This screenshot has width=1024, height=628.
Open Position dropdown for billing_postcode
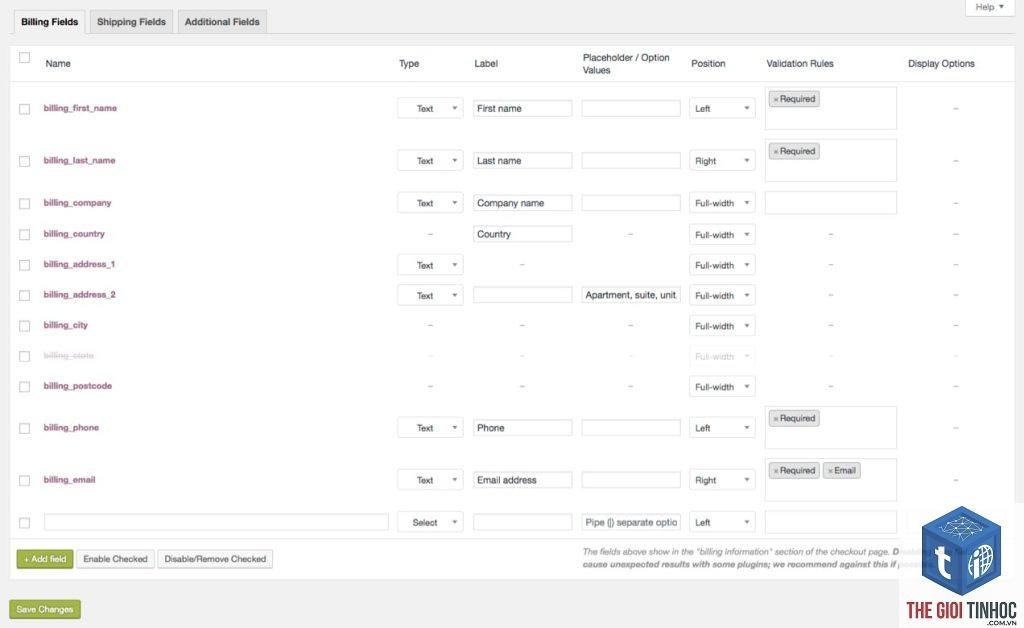722,386
